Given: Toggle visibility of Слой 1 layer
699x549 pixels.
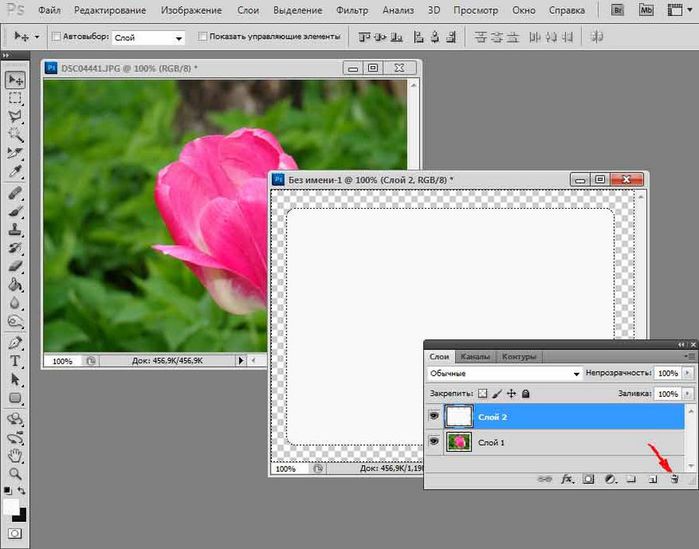Looking at the screenshot, I should tap(435, 442).
